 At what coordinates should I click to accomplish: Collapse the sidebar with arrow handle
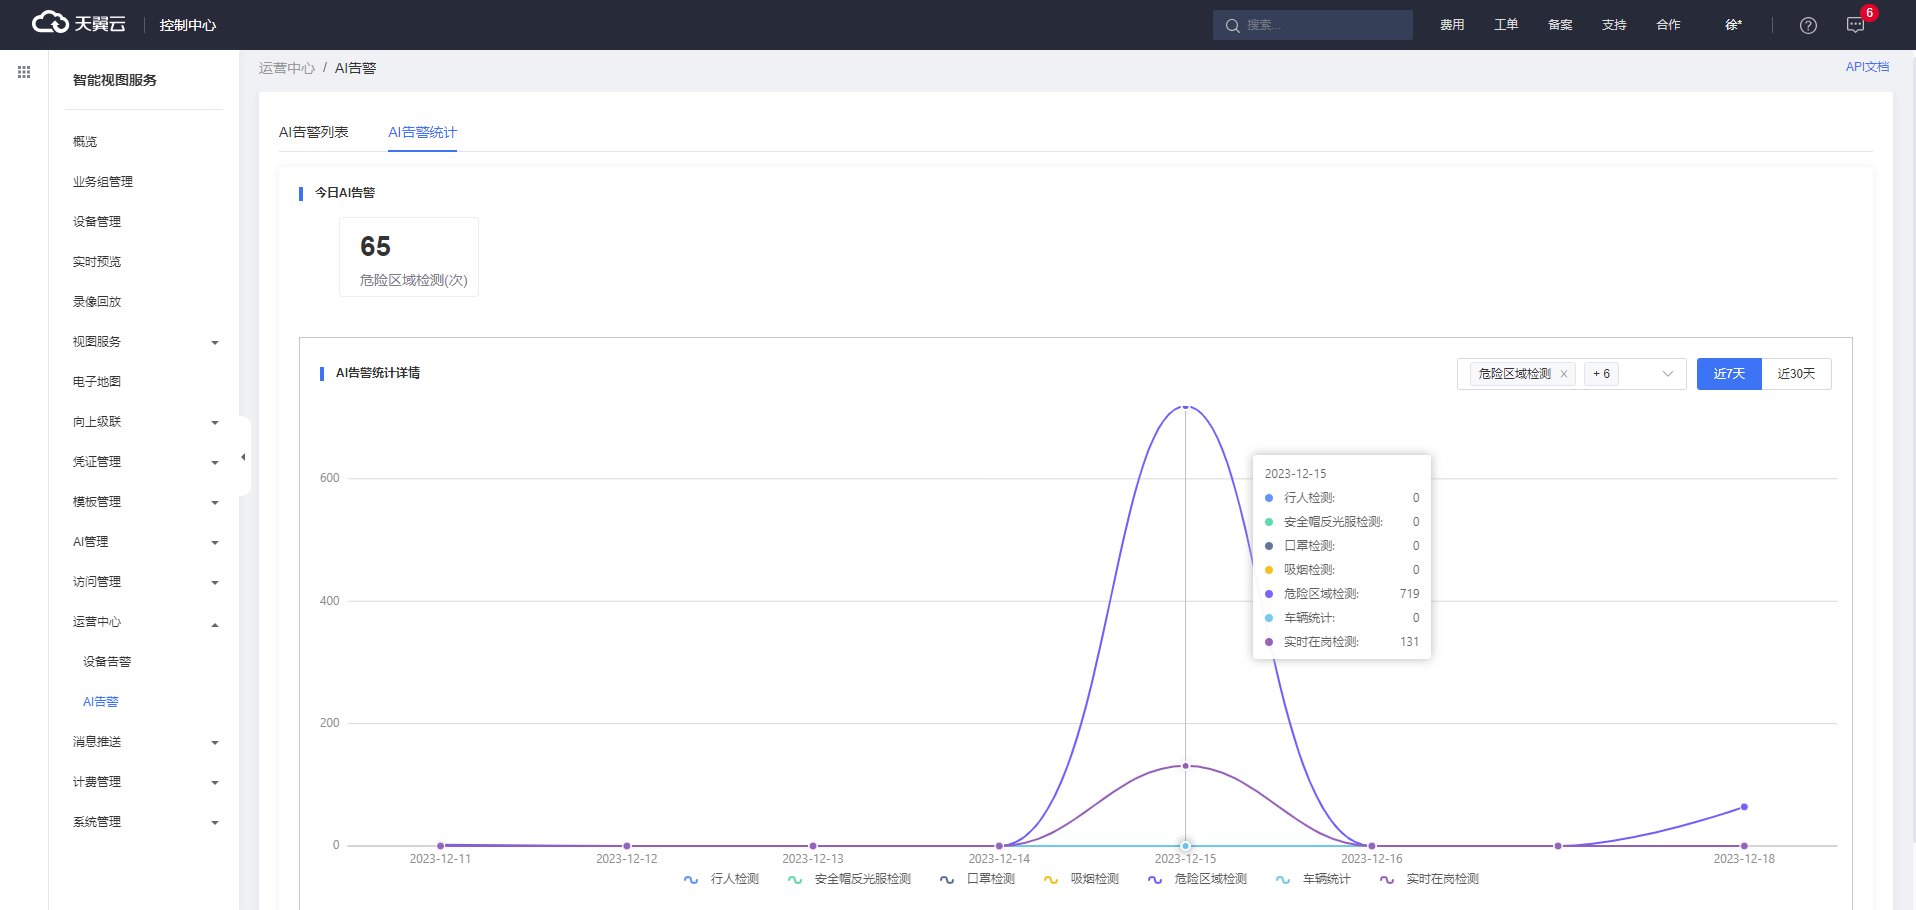click(243, 457)
